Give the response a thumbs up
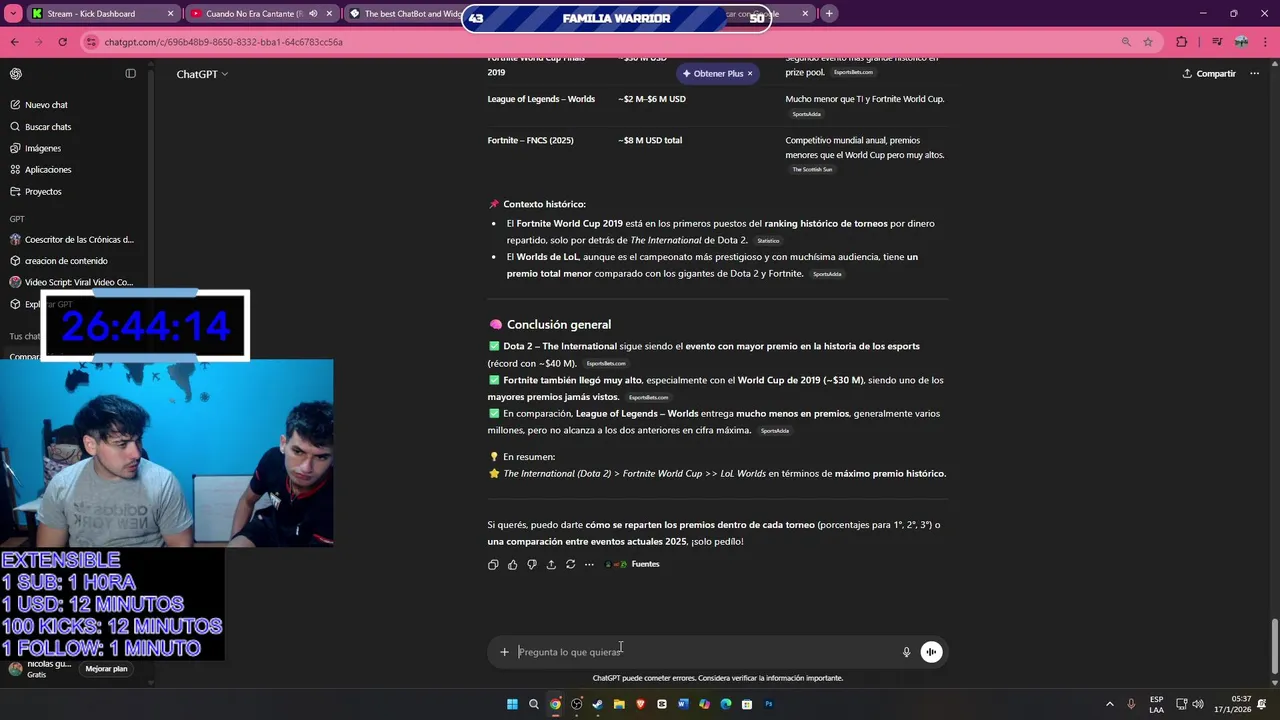Screen dimensions: 1280x720 [512, 565]
